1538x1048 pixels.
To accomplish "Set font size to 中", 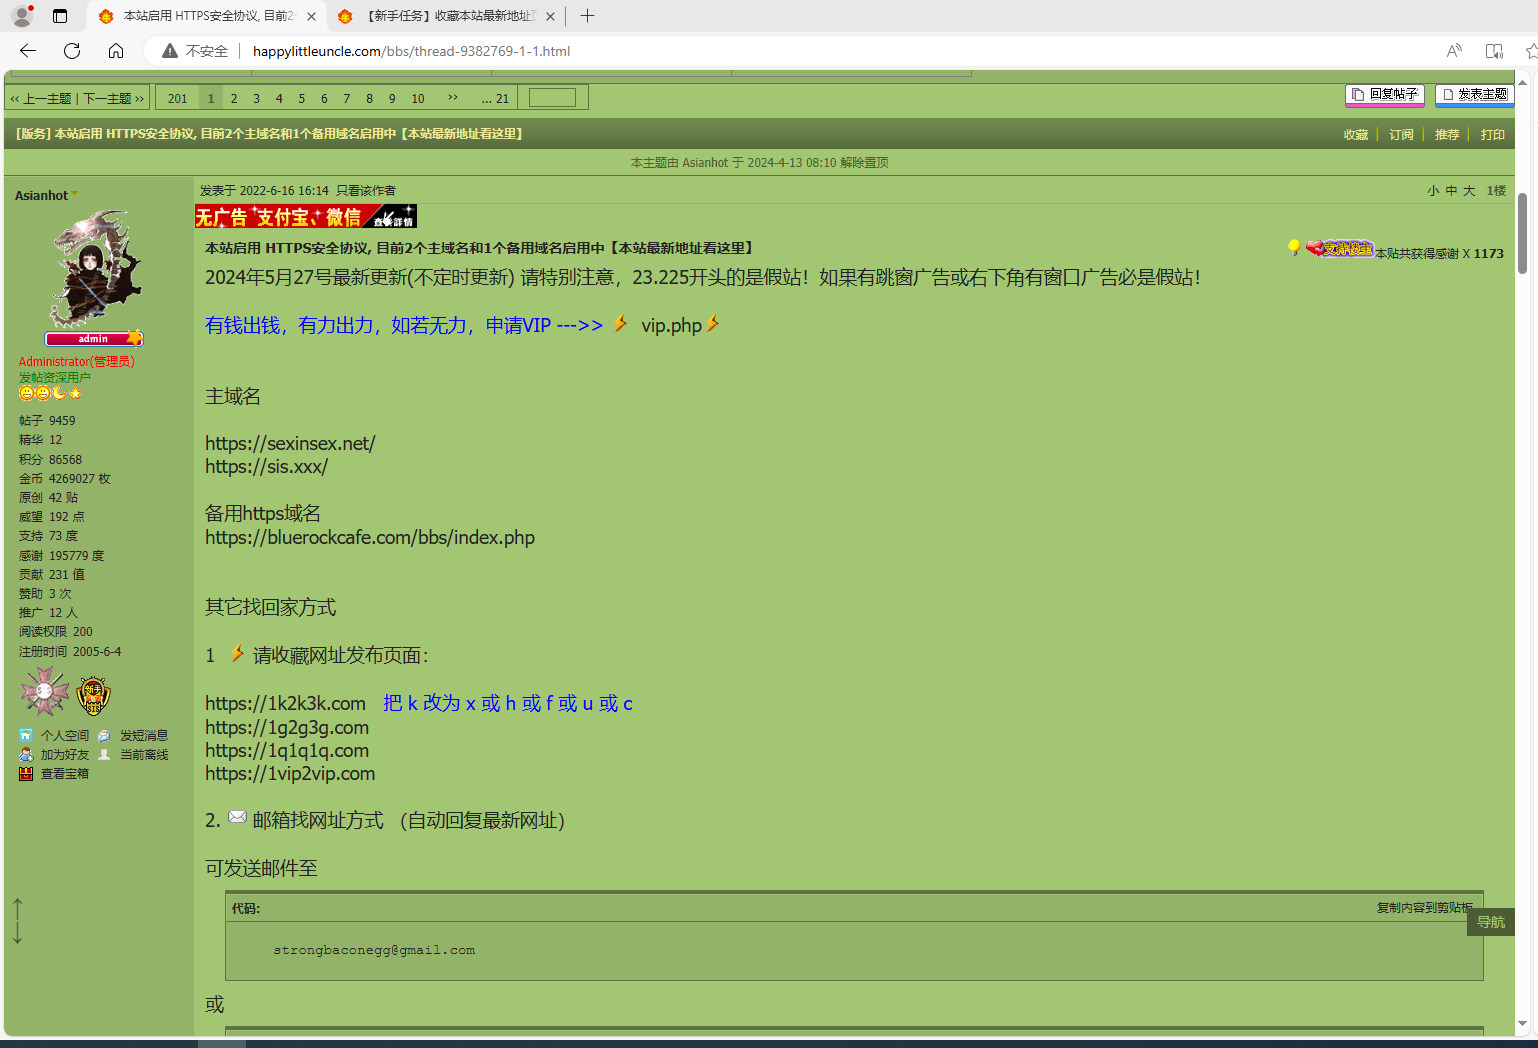I will (x=1451, y=190).
